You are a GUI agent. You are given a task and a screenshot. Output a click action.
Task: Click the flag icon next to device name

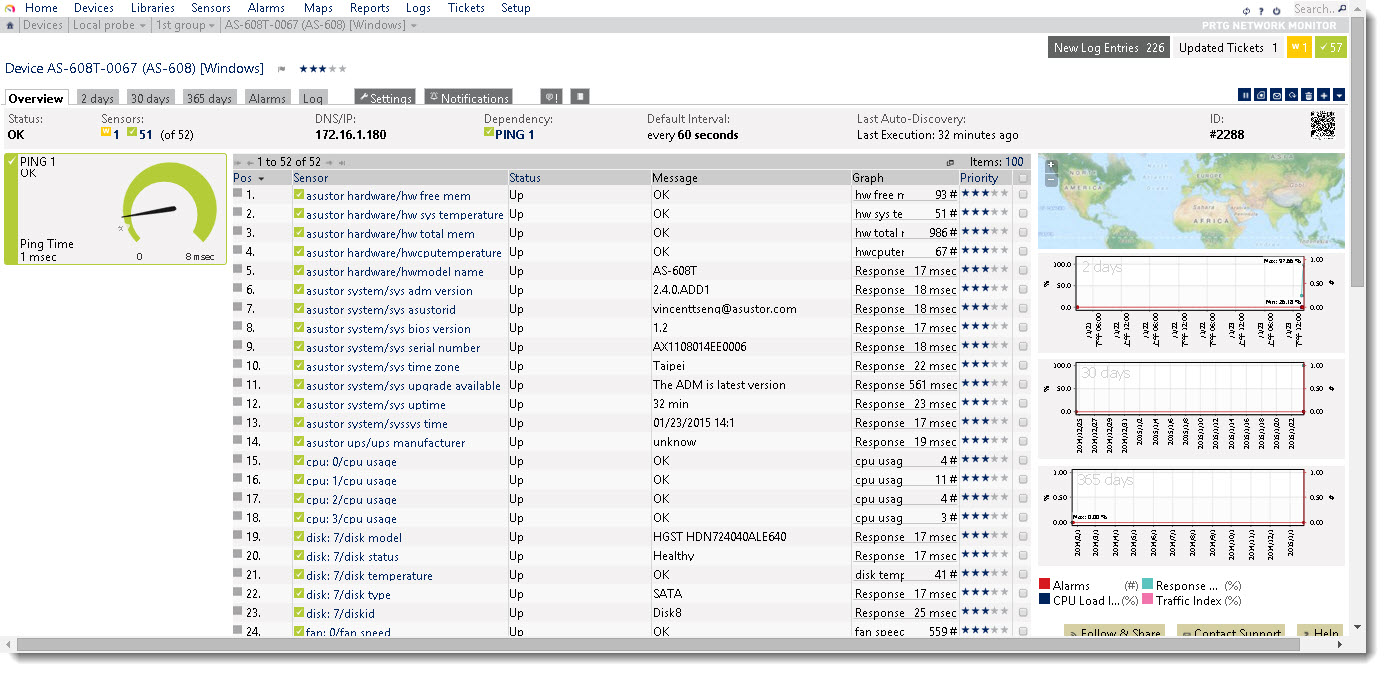[281, 69]
